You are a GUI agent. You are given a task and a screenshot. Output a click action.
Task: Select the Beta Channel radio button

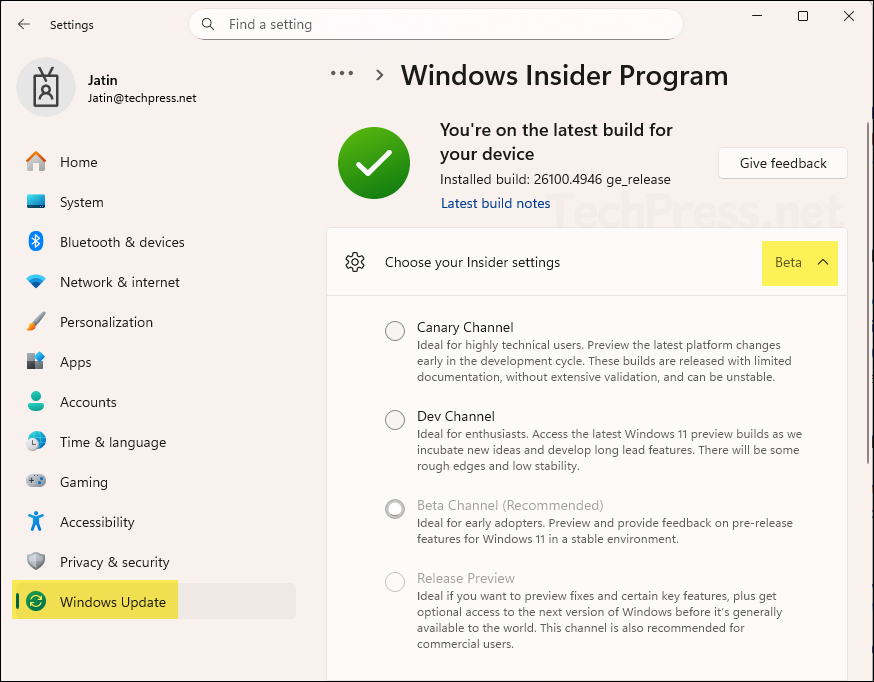coord(395,508)
